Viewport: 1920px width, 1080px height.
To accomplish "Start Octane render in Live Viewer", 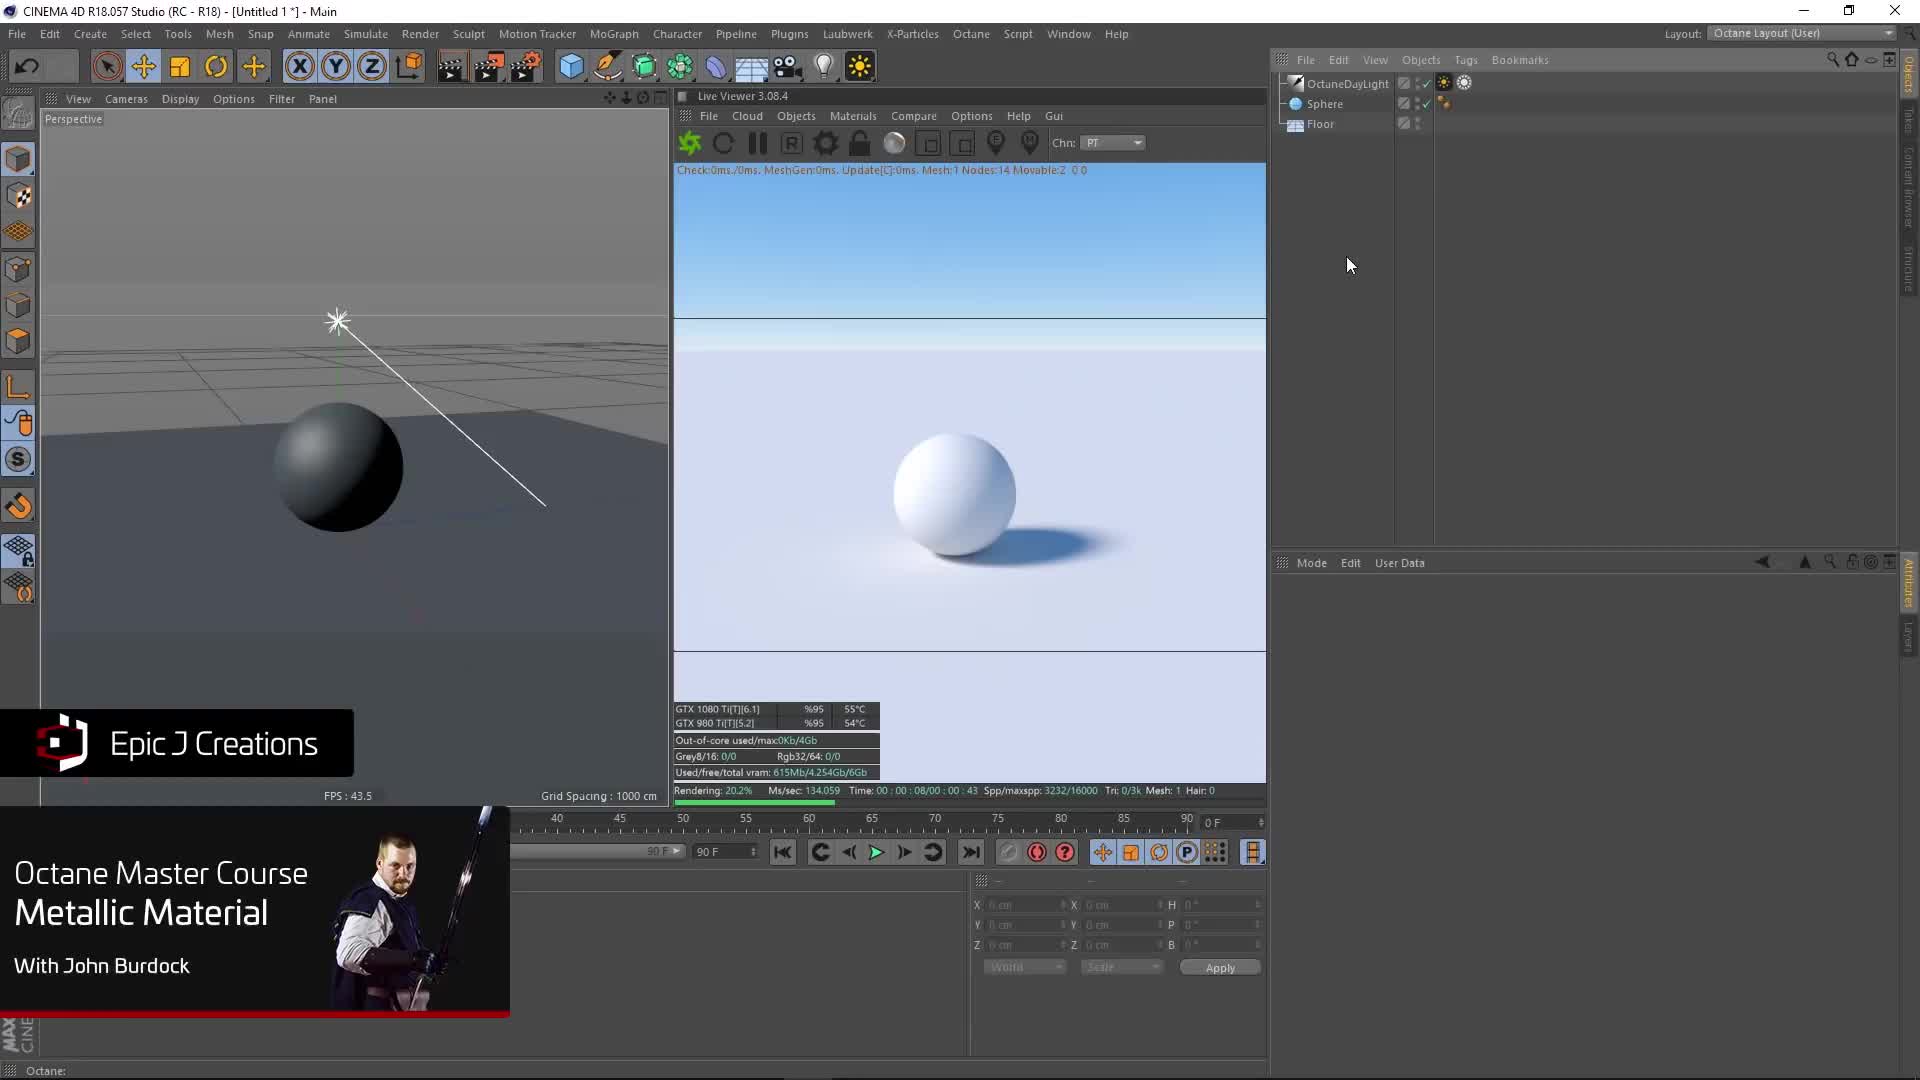I will point(690,143).
